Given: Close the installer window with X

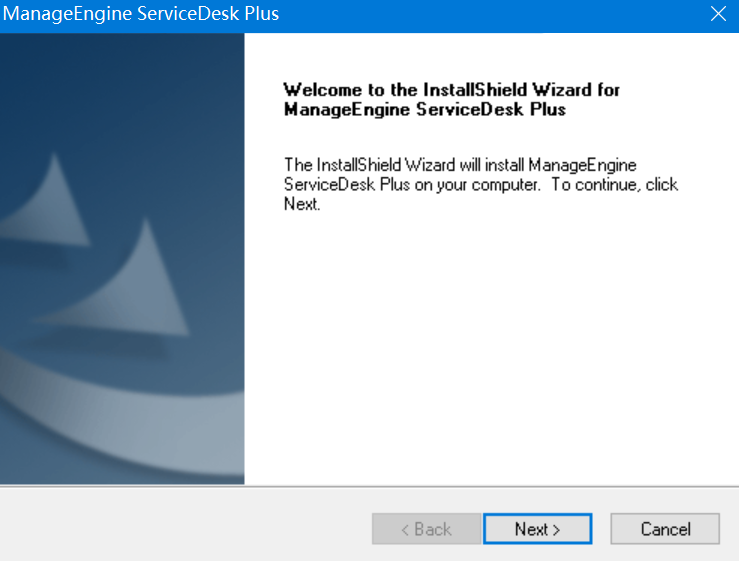Looking at the screenshot, I should 717,15.
